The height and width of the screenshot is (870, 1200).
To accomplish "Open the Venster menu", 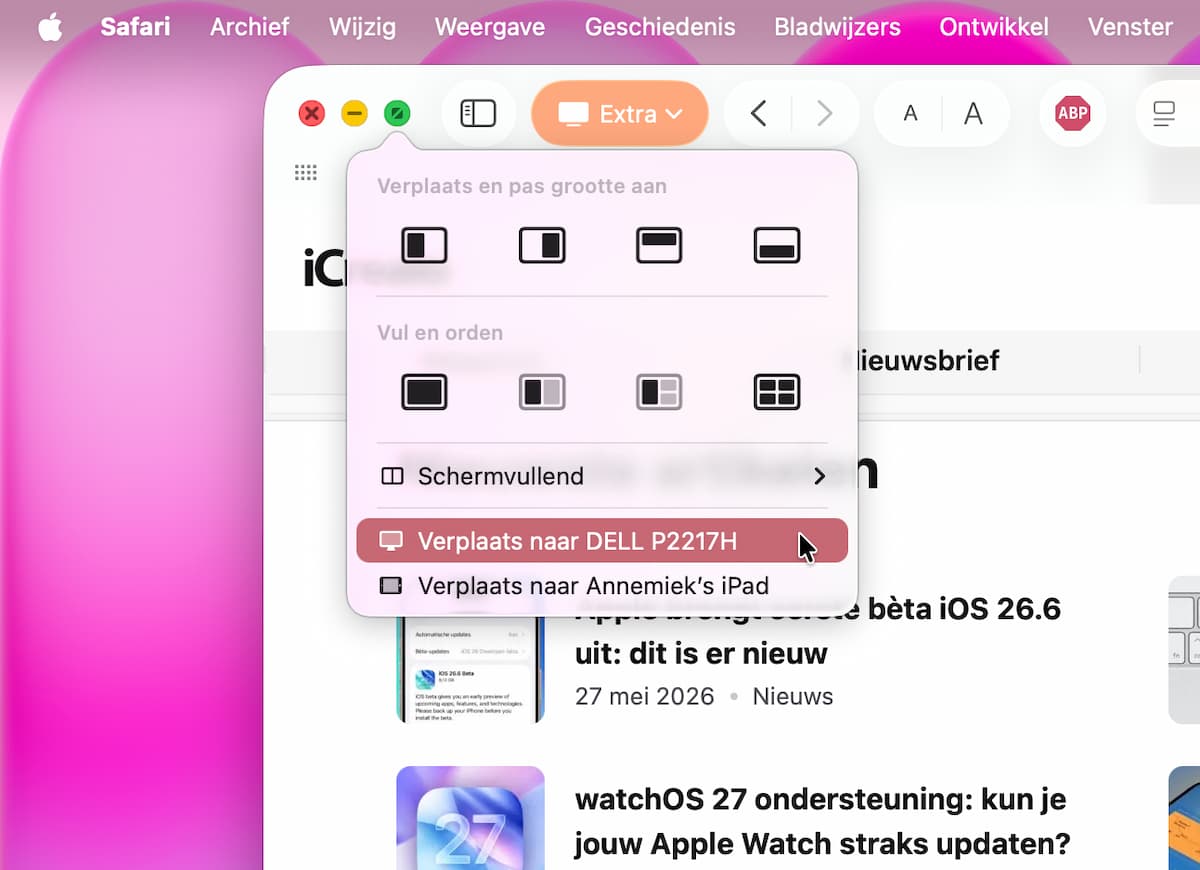I will tap(1130, 27).
